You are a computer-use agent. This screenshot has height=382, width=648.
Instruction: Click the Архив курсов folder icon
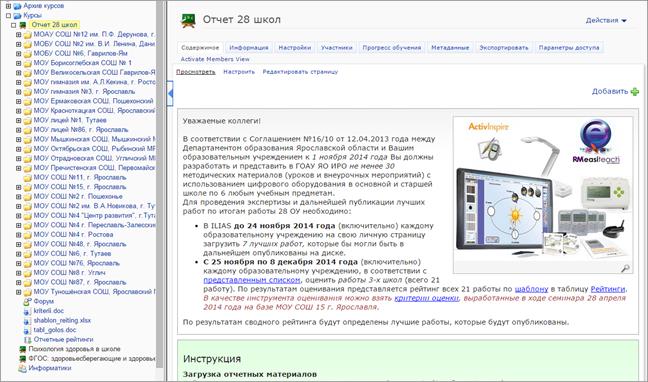[x=17, y=6]
